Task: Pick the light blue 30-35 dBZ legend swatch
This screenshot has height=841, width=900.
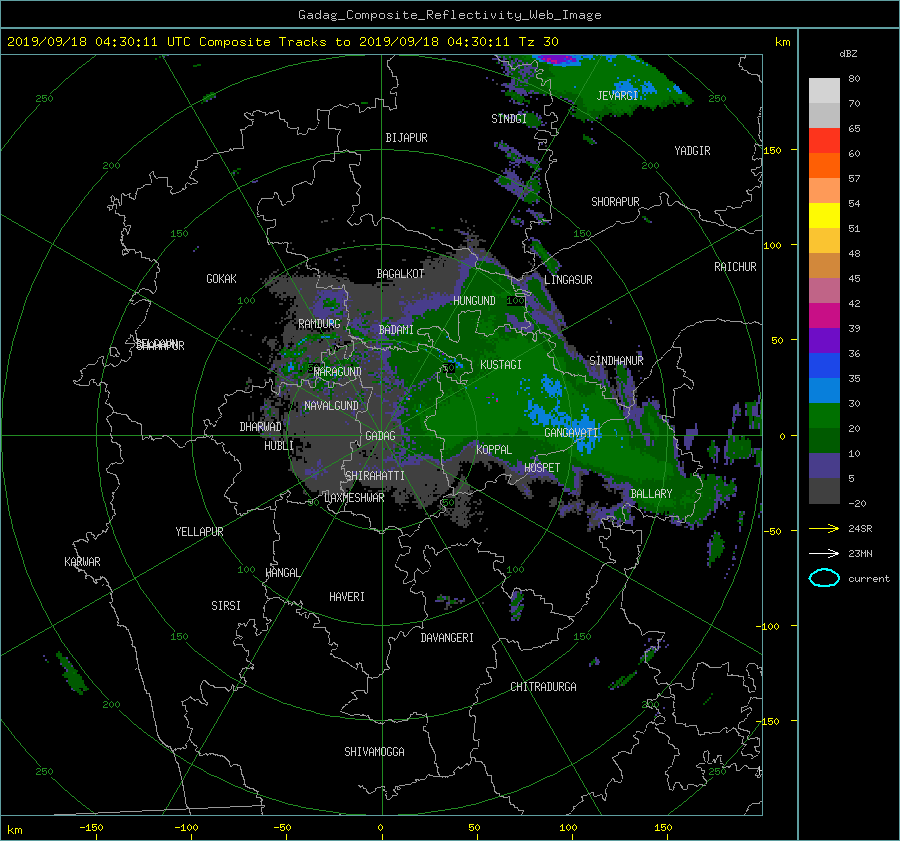Action: [x=824, y=390]
